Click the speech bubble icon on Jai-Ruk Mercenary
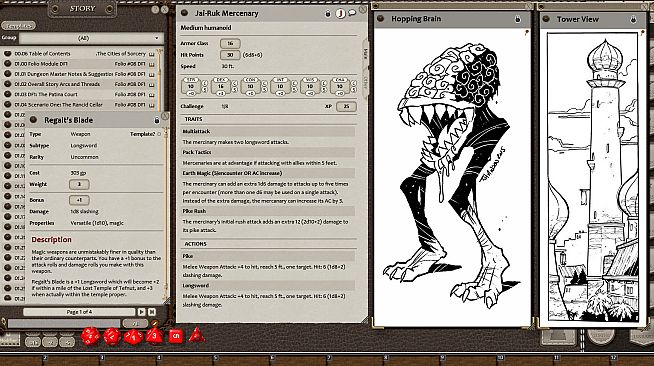 (x=352, y=13)
